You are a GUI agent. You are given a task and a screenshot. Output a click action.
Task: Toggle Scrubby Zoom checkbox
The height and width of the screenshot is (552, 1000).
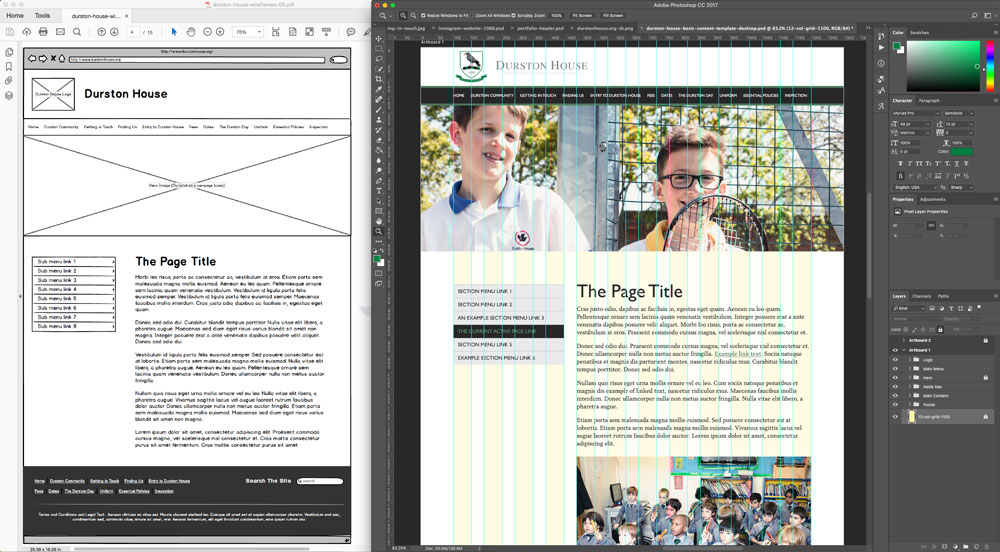[x=513, y=15]
